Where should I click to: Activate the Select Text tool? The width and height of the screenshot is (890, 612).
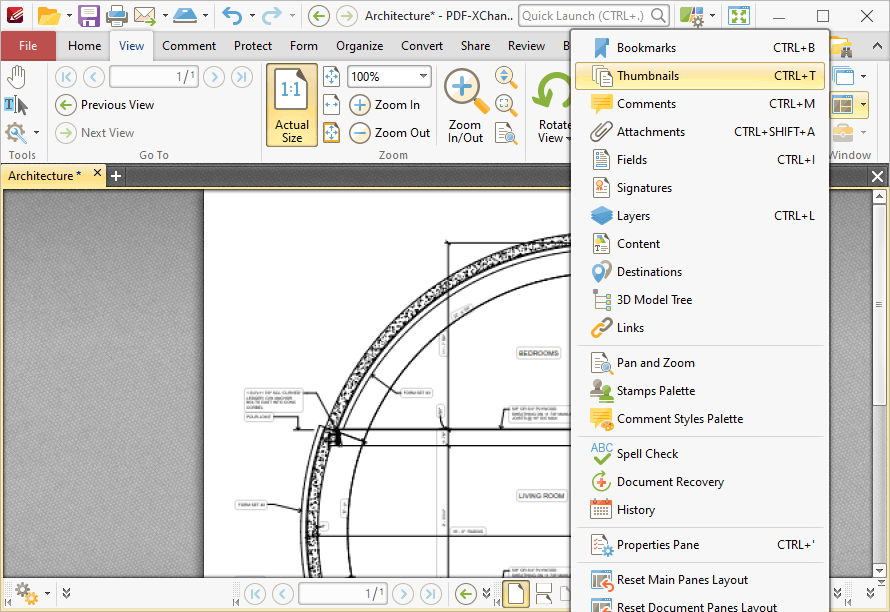(x=14, y=104)
